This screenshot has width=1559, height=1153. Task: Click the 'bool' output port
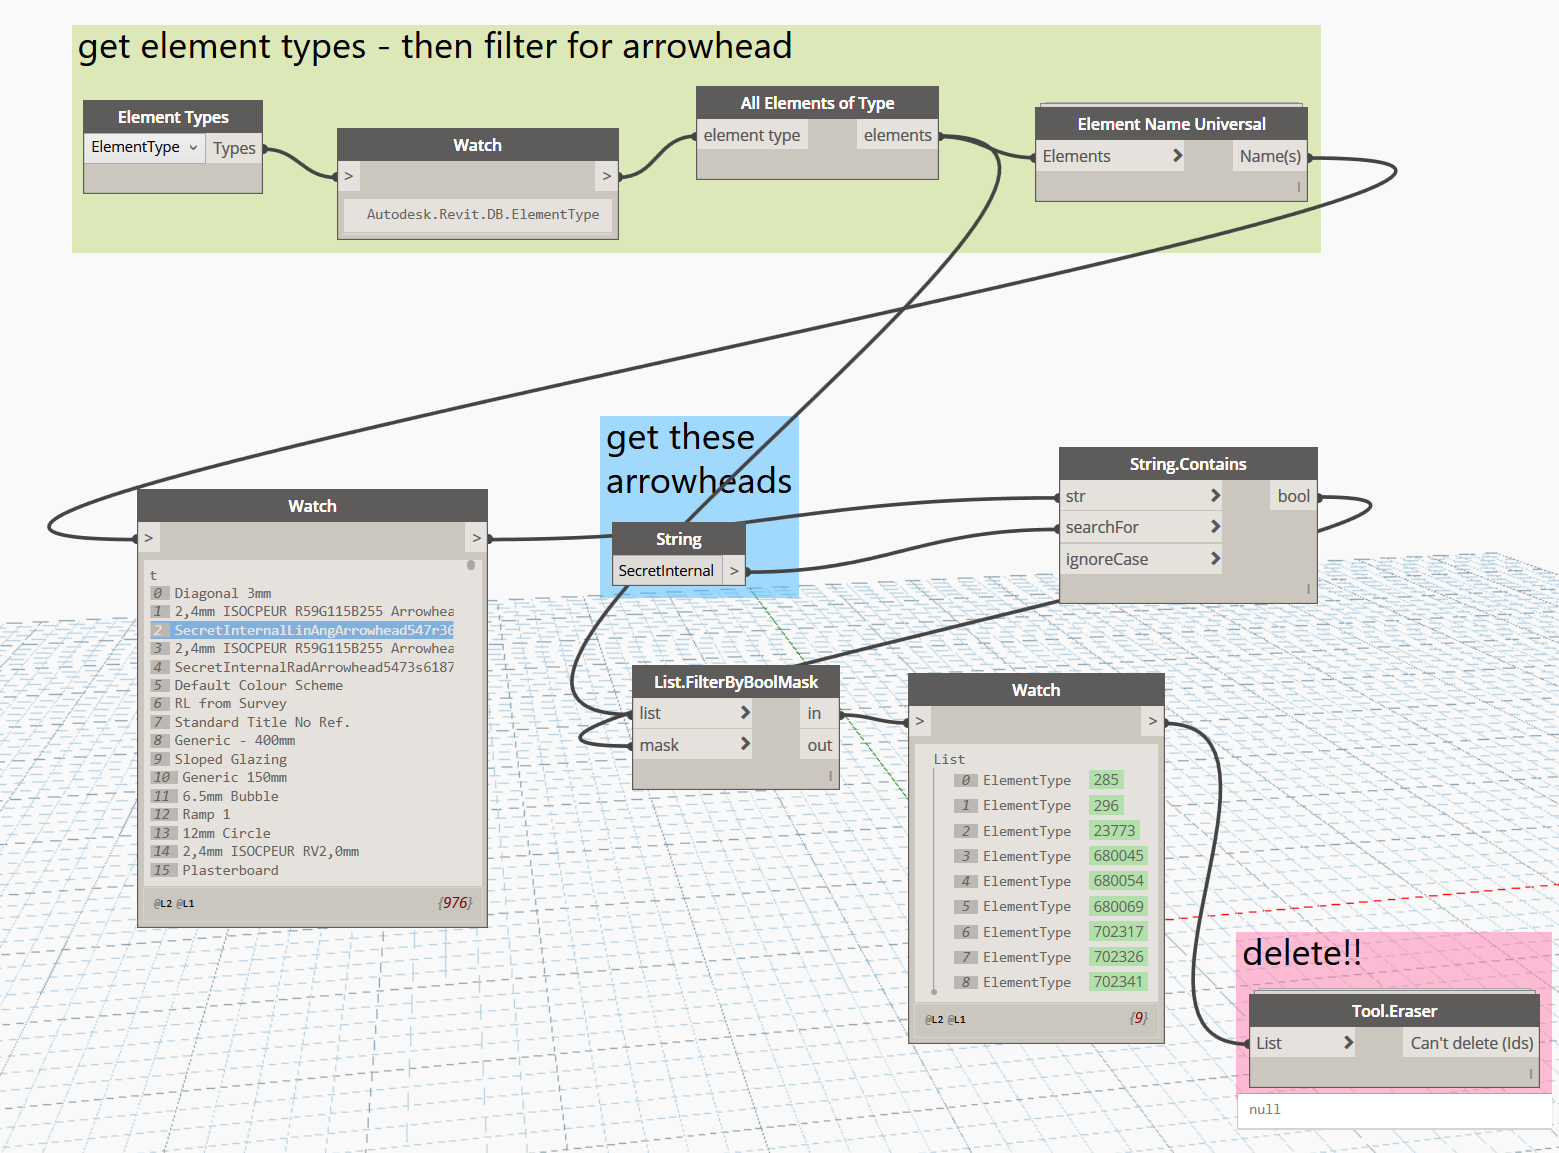point(1293,496)
